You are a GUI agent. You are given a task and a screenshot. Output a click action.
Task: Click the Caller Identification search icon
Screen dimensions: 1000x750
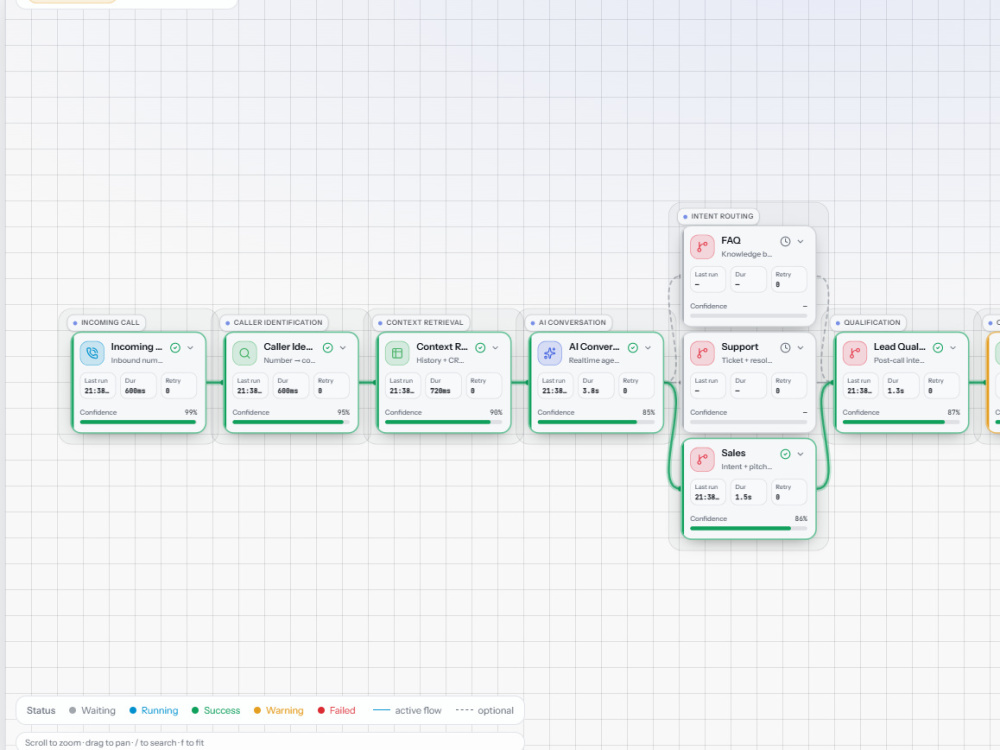[244, 353]
